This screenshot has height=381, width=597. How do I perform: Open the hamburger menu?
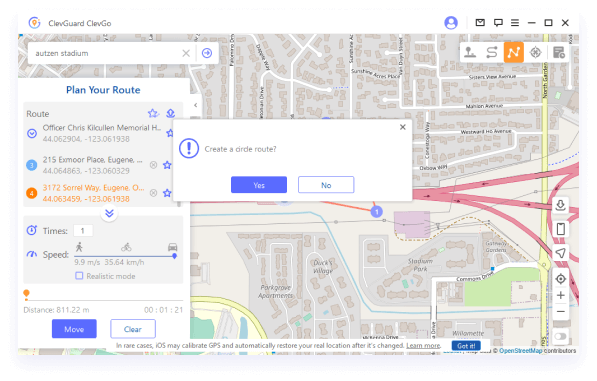[x=515, y=23]
